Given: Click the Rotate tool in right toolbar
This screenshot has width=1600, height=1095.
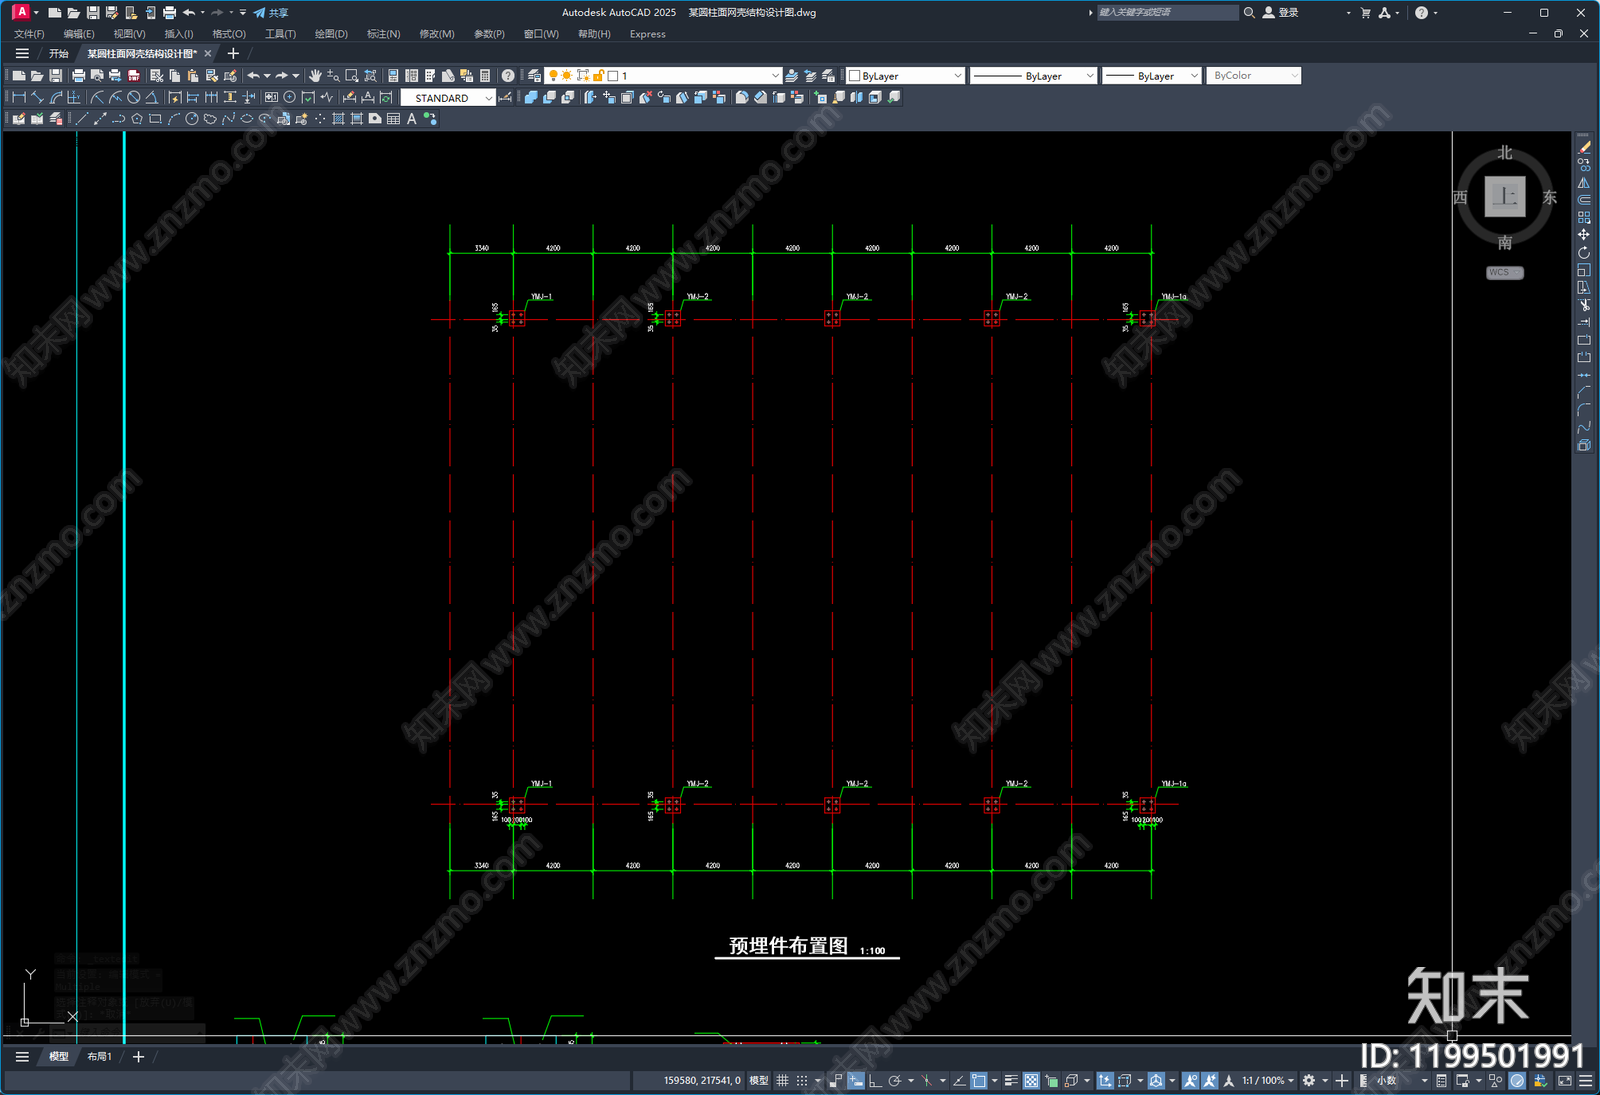Looking at the screenshot, I should click(x=1584, y=253).
